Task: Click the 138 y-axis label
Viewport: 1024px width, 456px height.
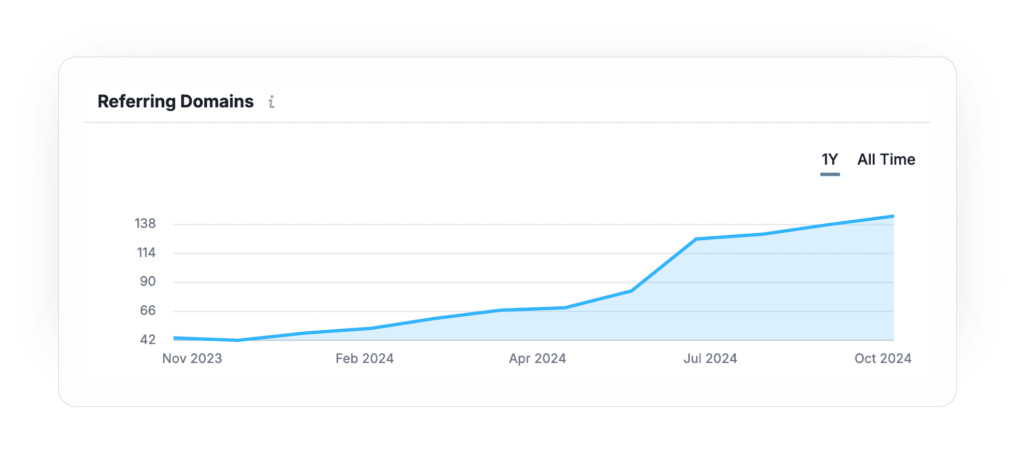Action: click(145, 224)
